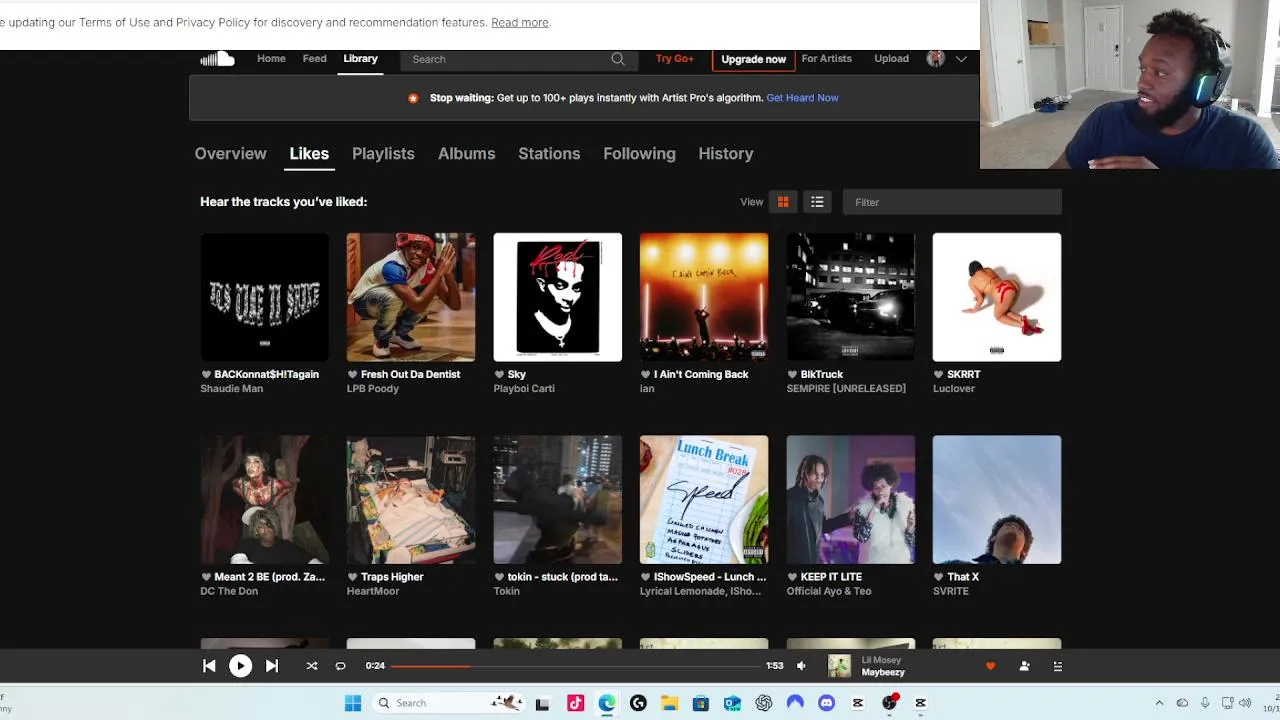This screenshot has width=1280, height=720.
Task: Open the Edge browser taskbar icon
Action: pos(607,704)
